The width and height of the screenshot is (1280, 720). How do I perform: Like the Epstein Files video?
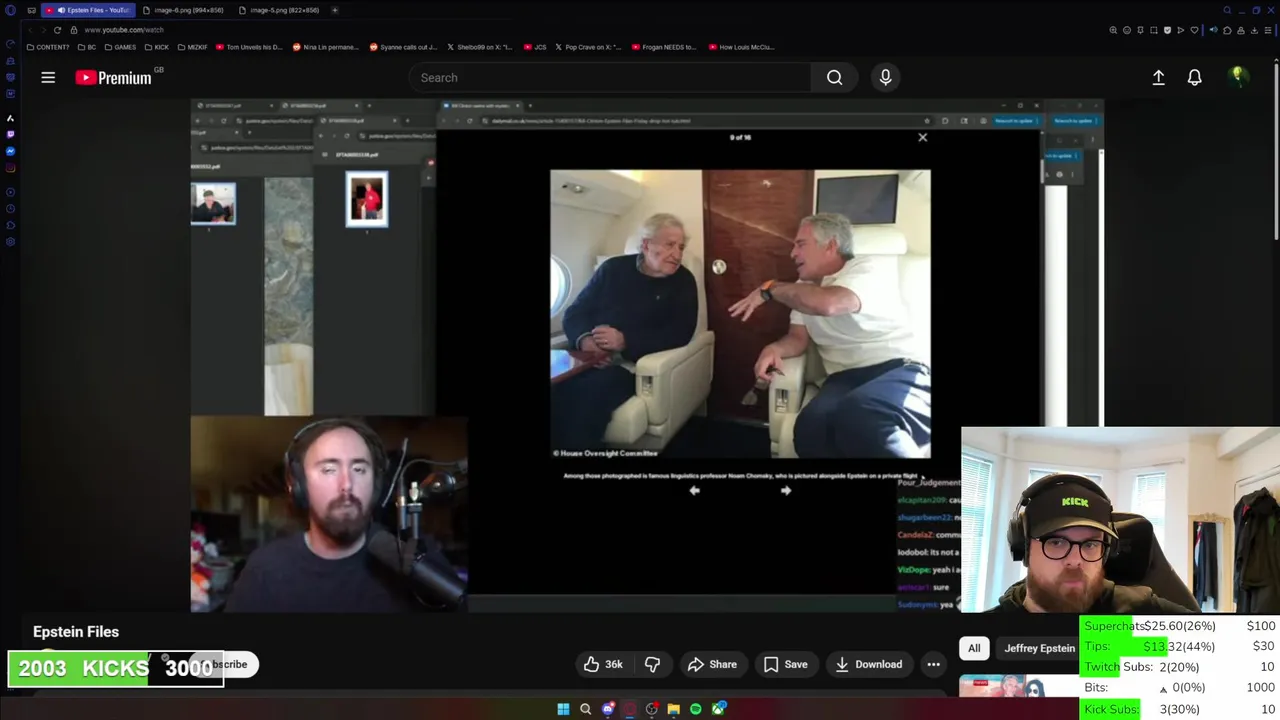pyautogui.click(x=603, y=664)
